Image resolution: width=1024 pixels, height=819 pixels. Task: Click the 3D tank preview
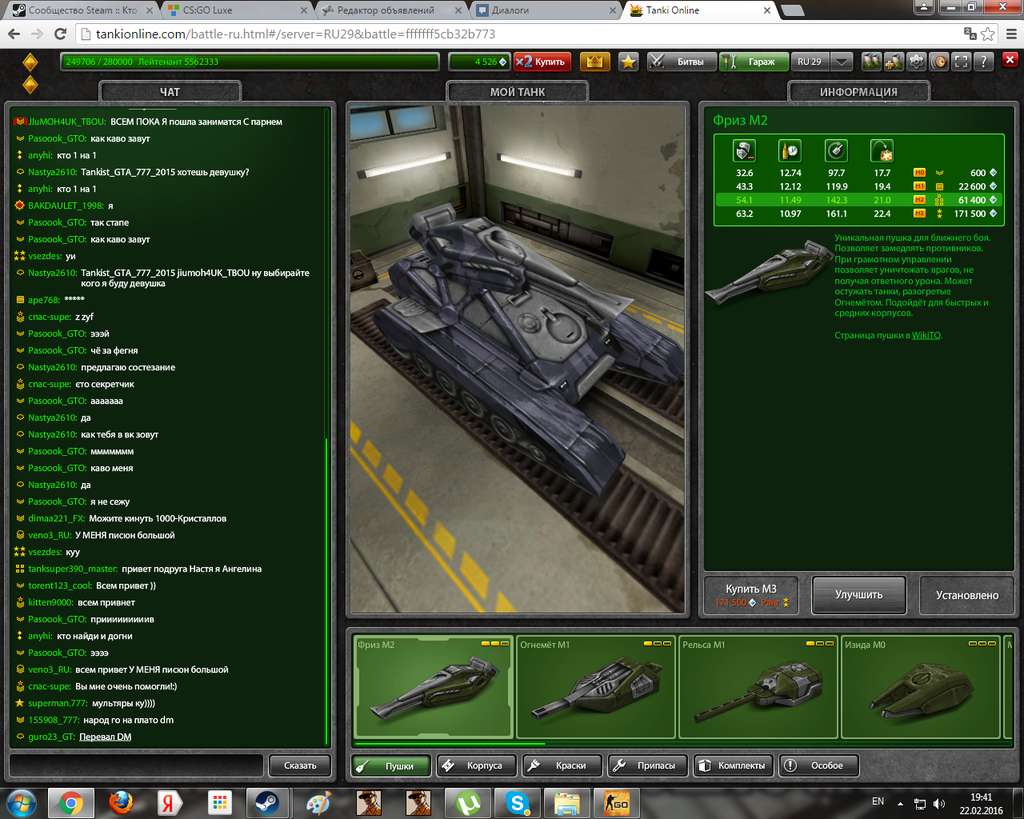(x=517, y=359)
